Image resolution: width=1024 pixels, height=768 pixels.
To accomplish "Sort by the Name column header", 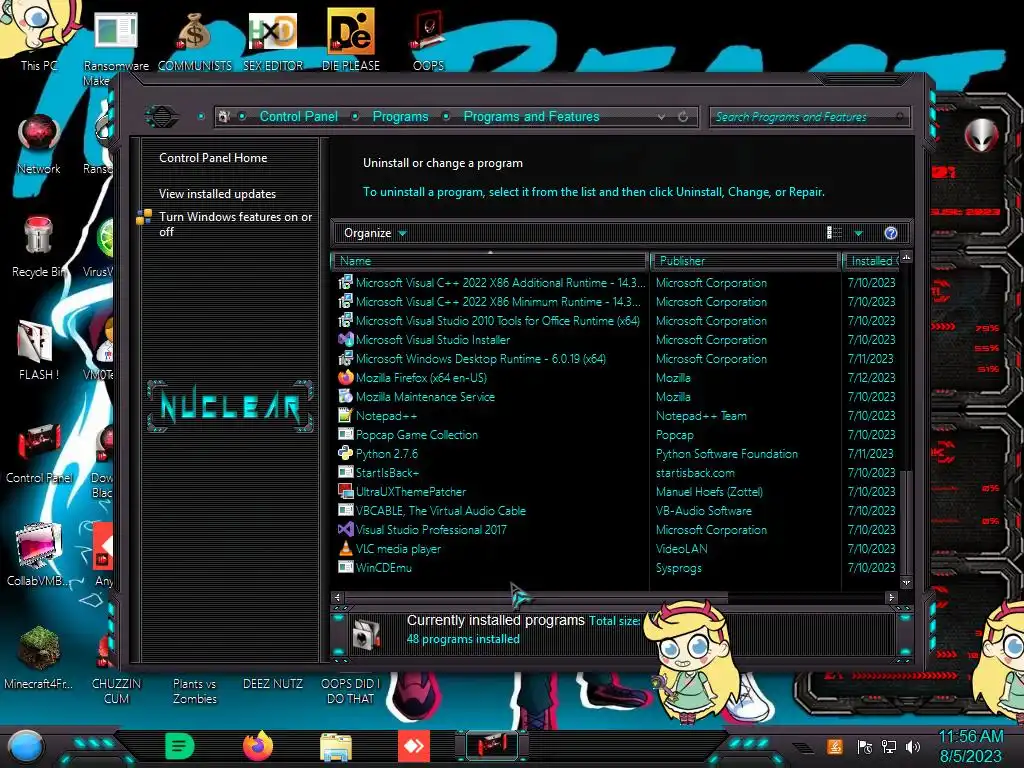I will (490, 261).
